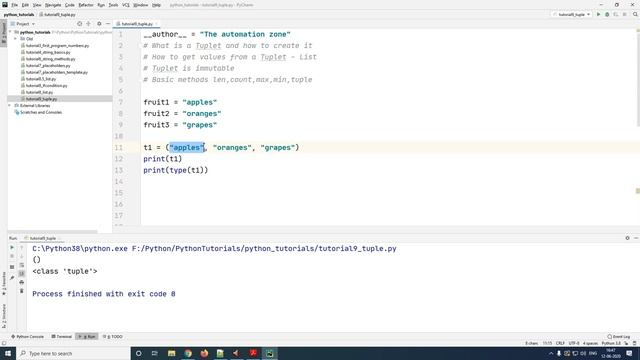Select the tutorial9_tuple.py editor tab
Viewport: 640px width, 360px height.
point(137,24)
